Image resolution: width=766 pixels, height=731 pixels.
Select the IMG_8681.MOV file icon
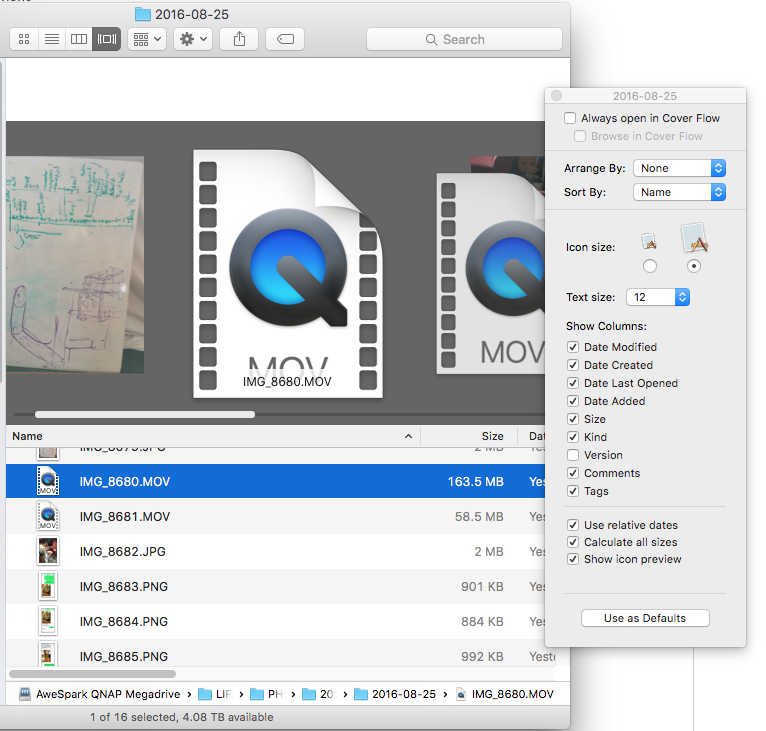click(48, 516)
